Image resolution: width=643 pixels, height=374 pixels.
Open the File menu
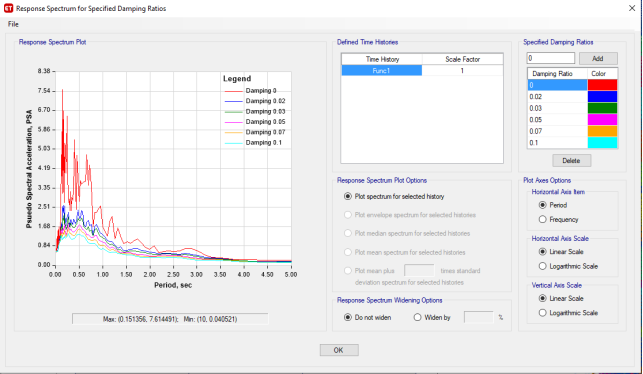coord(13,24)
